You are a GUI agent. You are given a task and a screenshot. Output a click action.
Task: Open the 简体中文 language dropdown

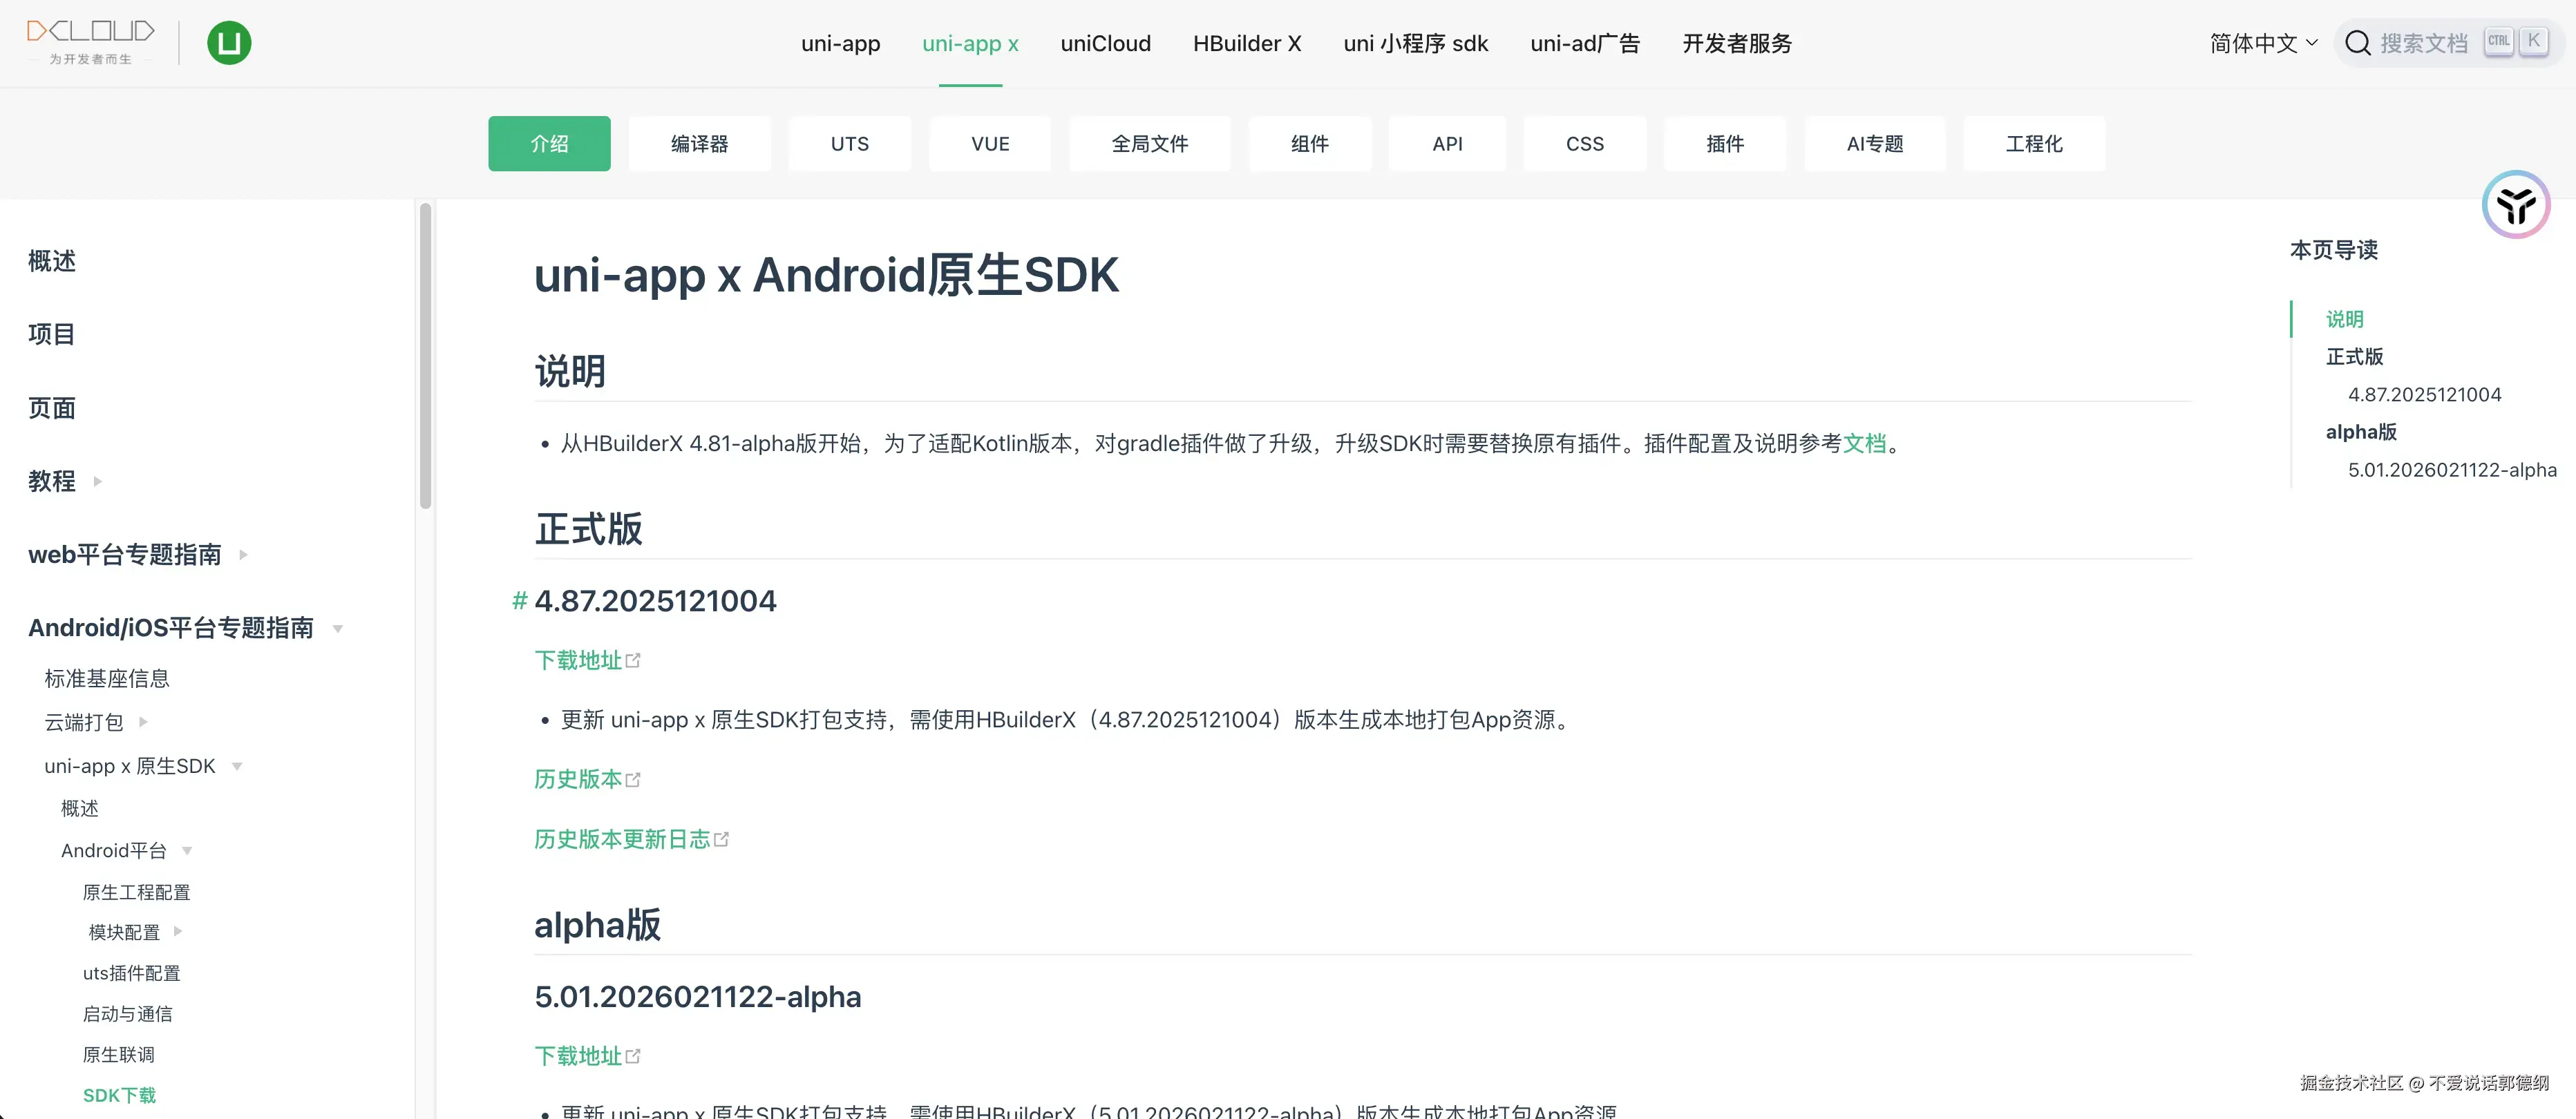[2262, 43]
